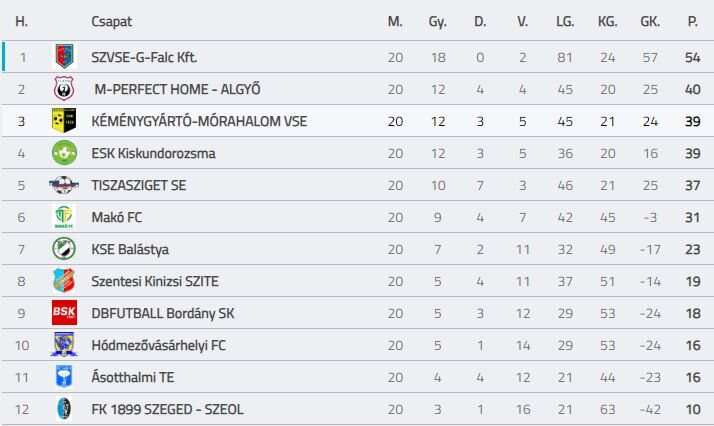Click the Makó FC team crest
The width and height of the screenshot is (714, 426).
64,217
